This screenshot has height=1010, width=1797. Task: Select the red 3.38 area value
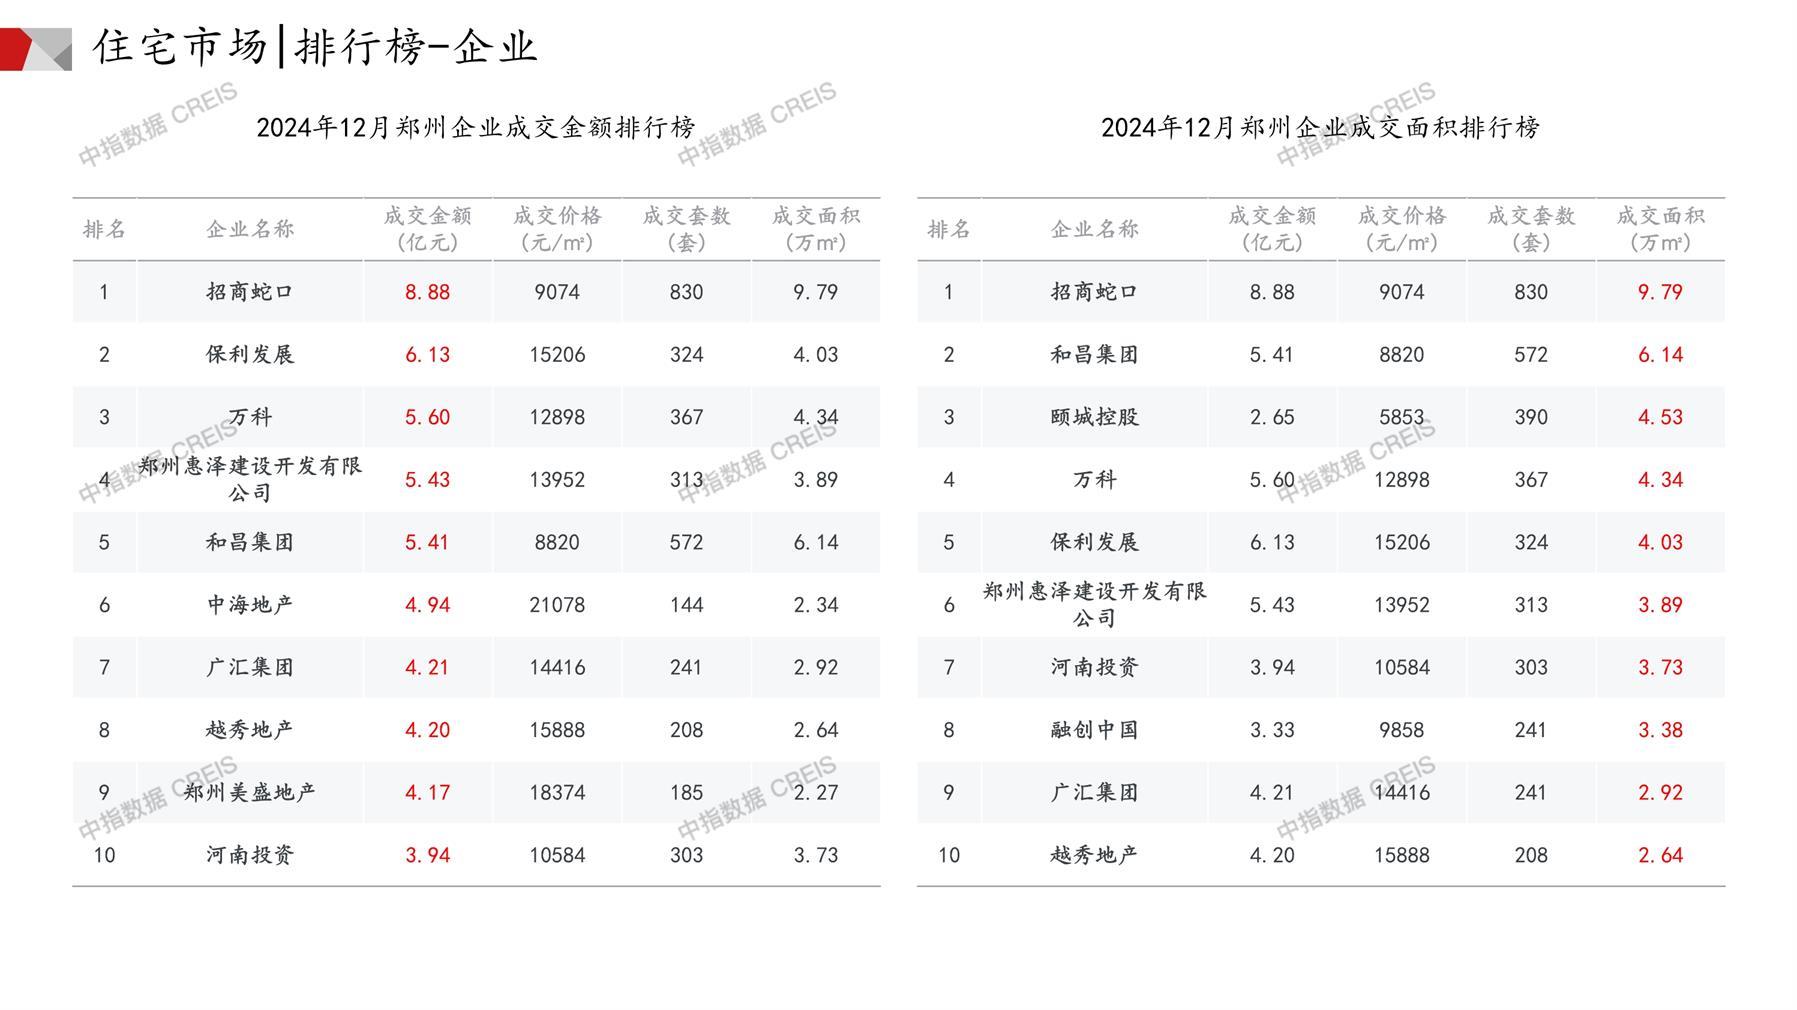pos(1660,730)
